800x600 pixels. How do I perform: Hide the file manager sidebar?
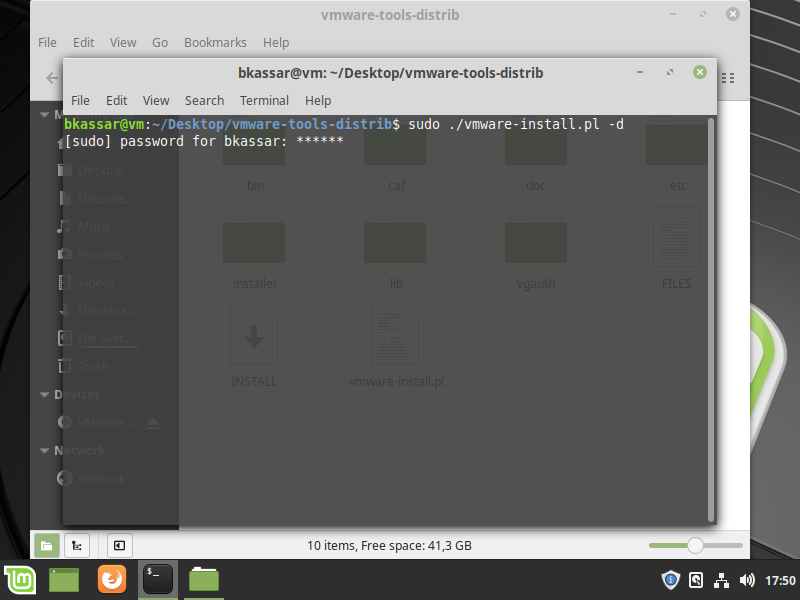click(119, 546)
